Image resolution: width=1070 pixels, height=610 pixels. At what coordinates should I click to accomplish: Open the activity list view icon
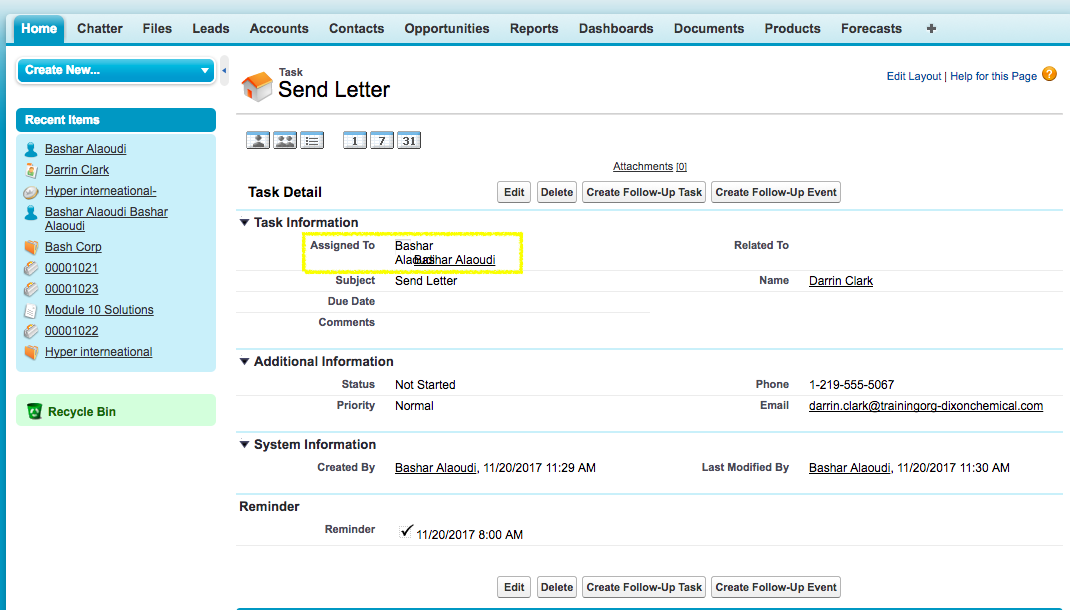click(x=313, y=141)
